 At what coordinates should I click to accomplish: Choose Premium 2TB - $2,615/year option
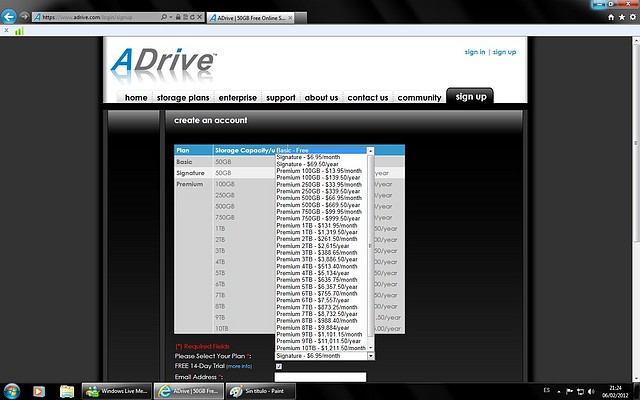click(x=321, y=246)
